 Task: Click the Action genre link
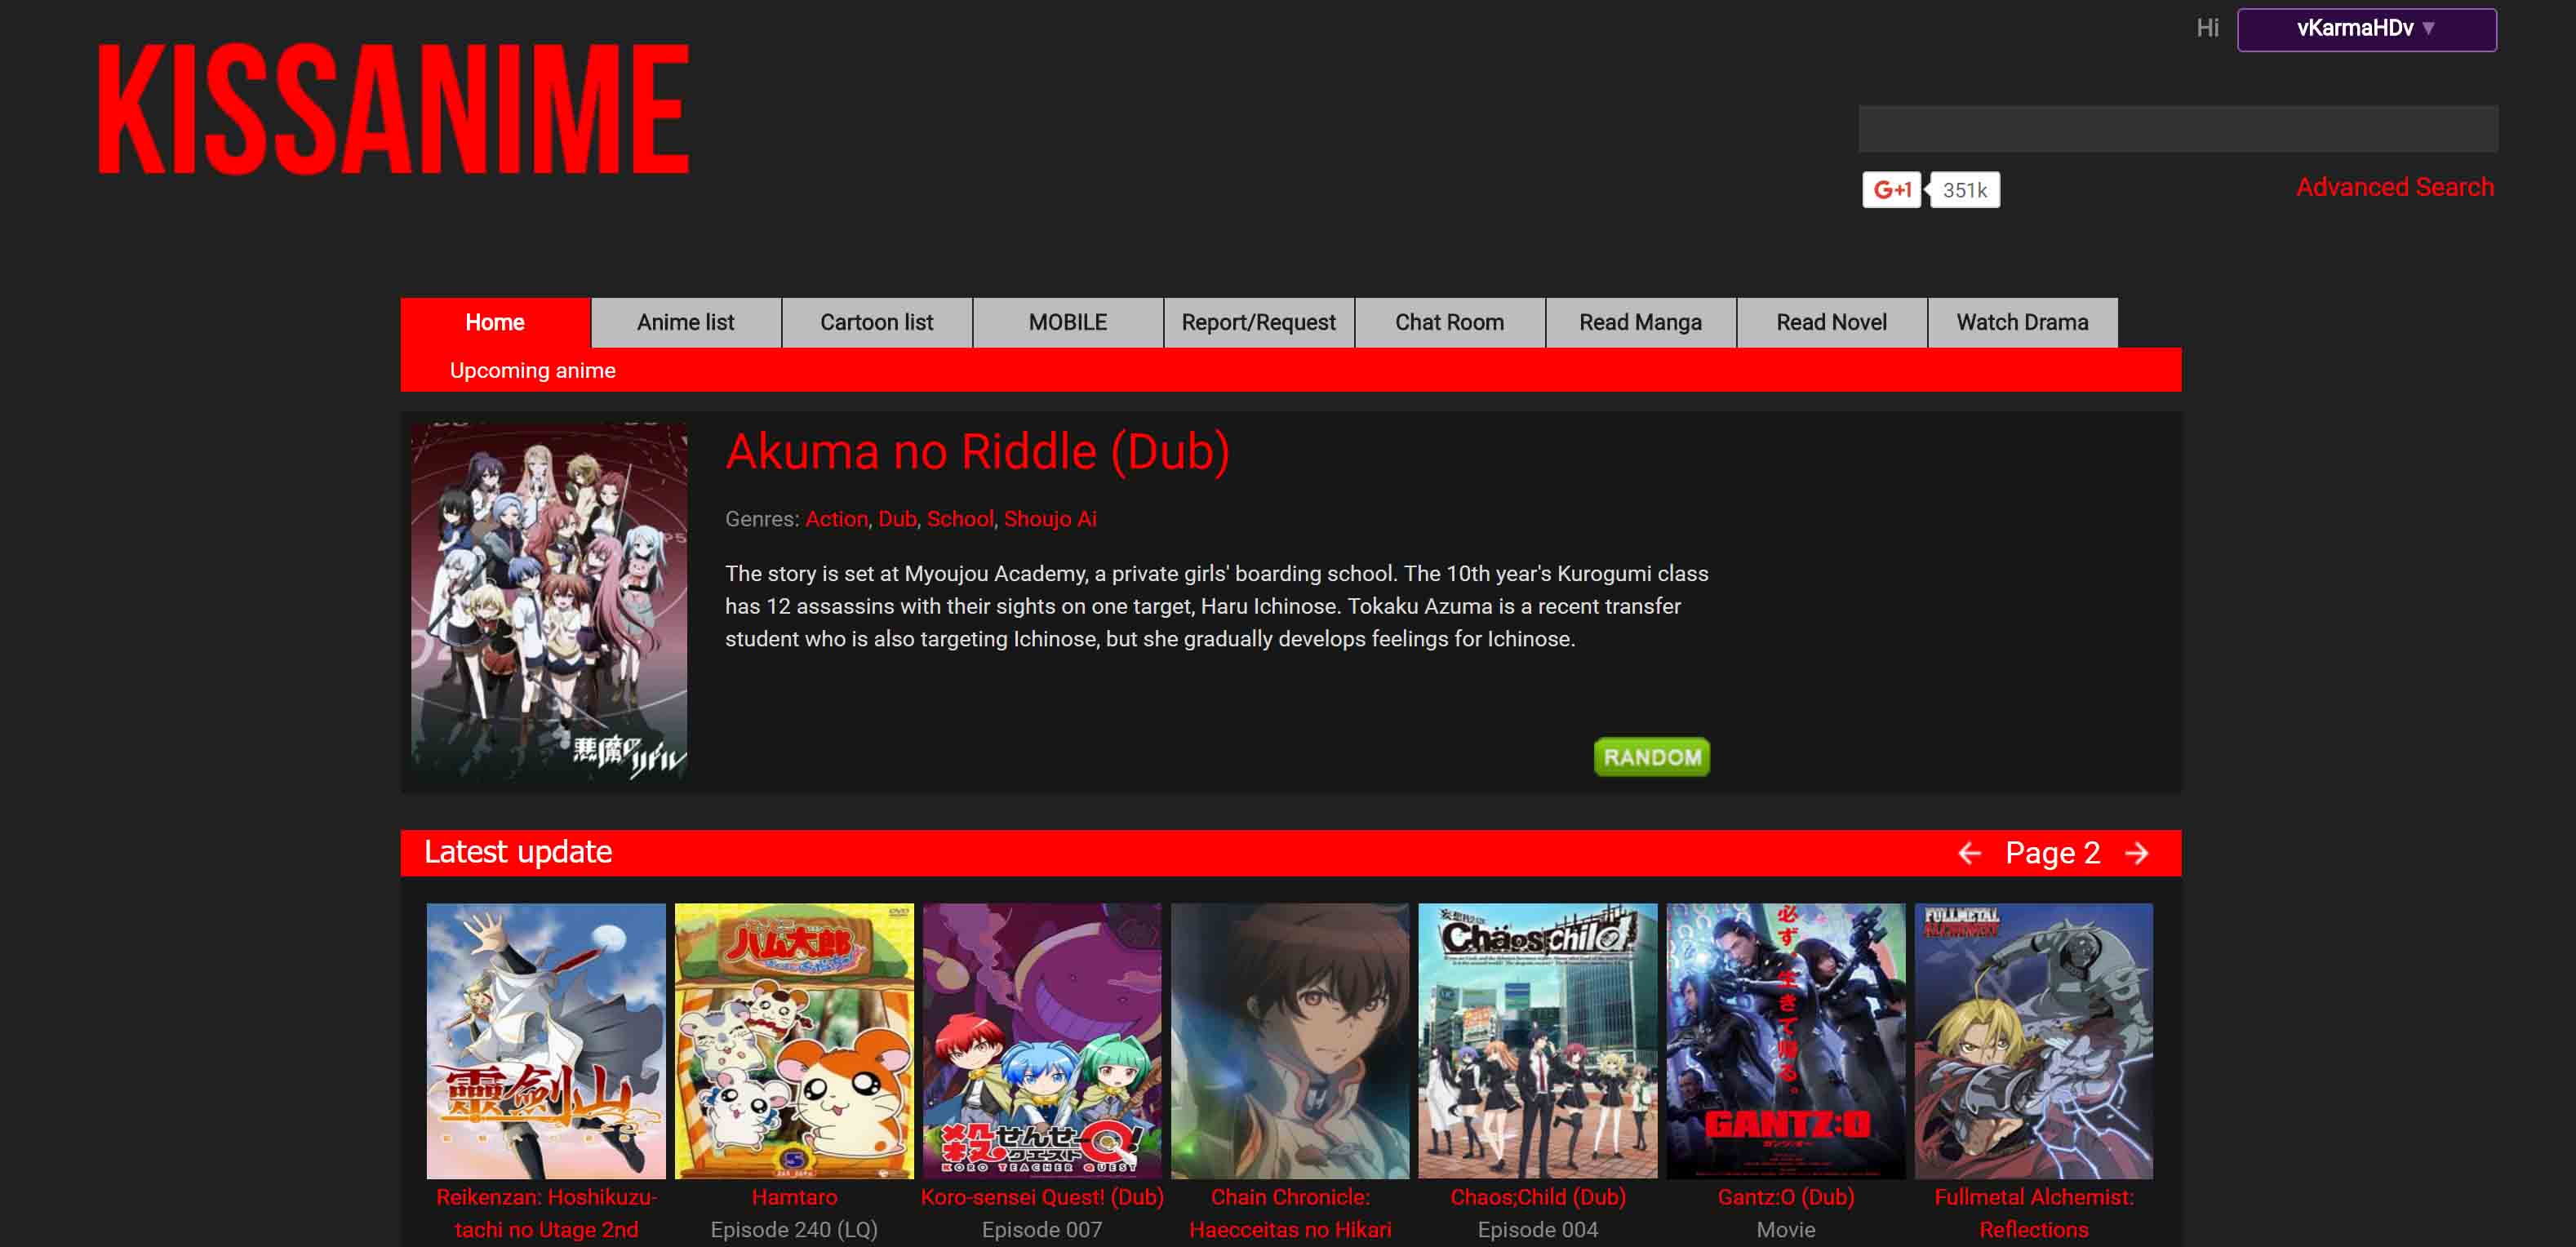(837, 519)
